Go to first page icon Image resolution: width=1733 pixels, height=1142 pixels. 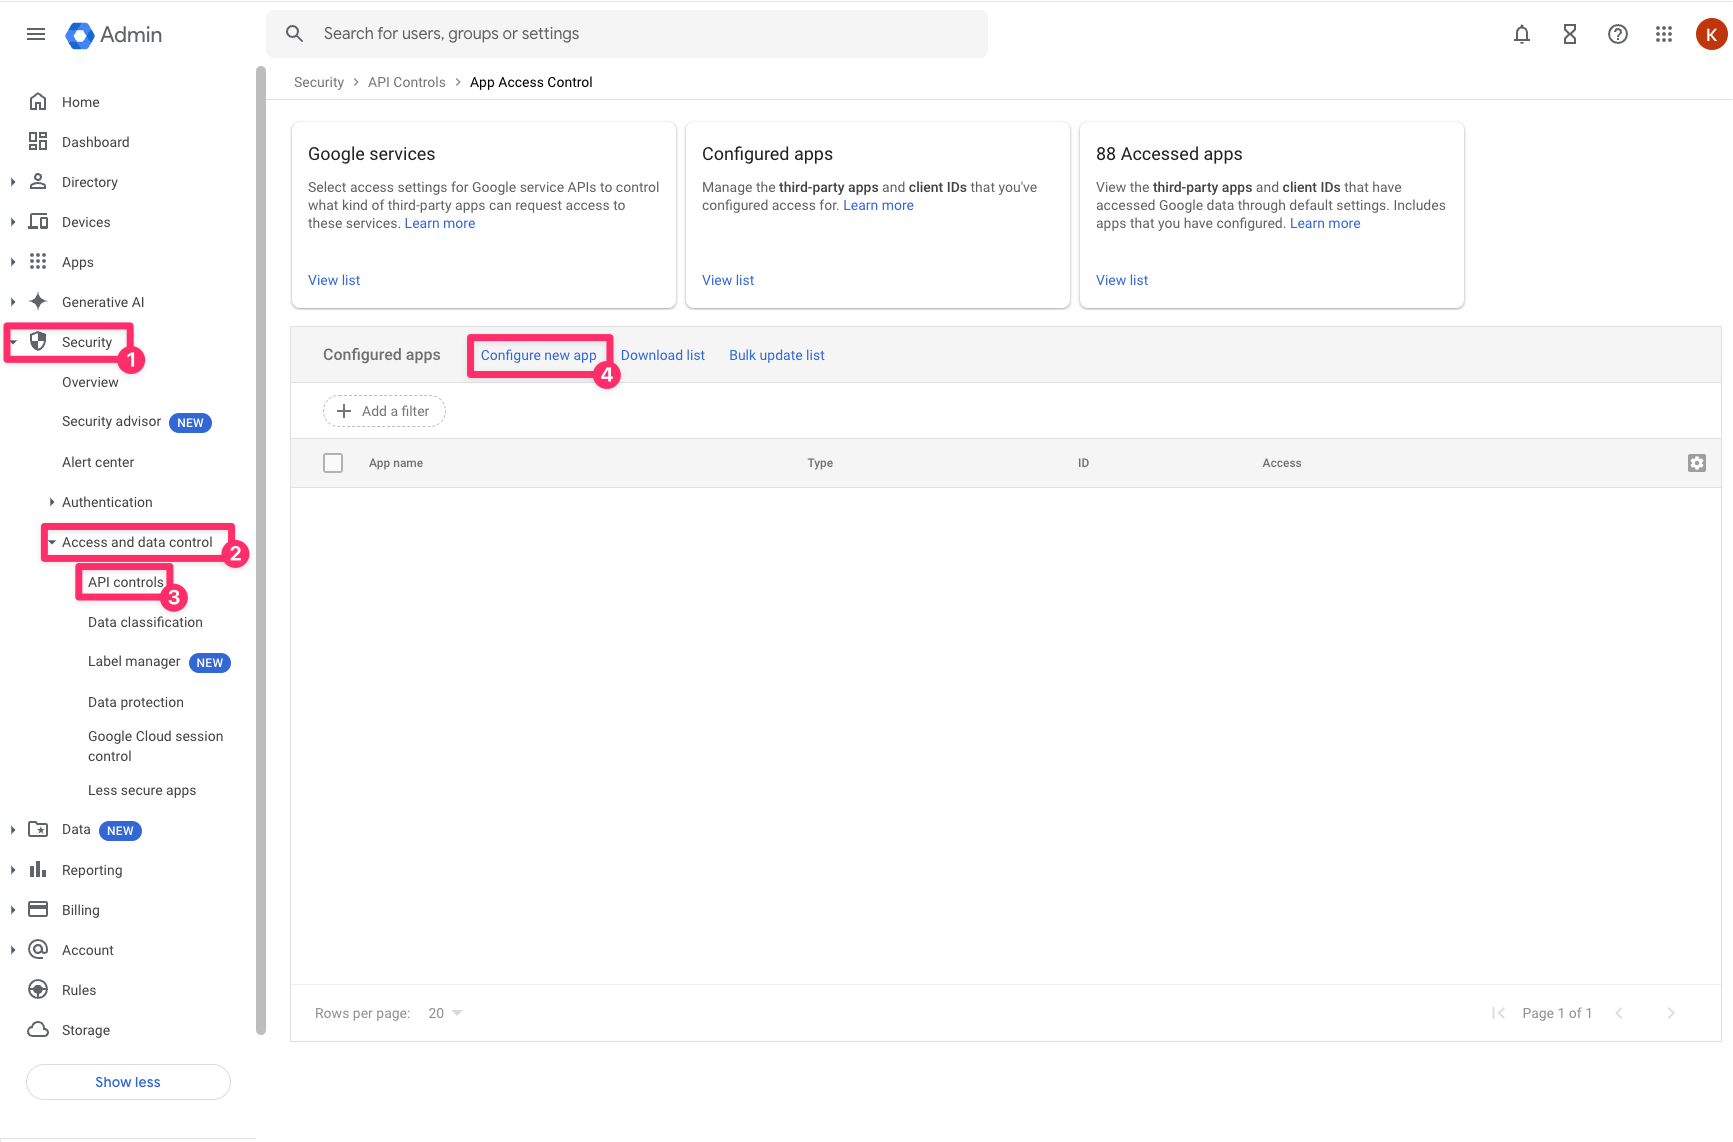pyautogui.click(x=1498, y=1013)
